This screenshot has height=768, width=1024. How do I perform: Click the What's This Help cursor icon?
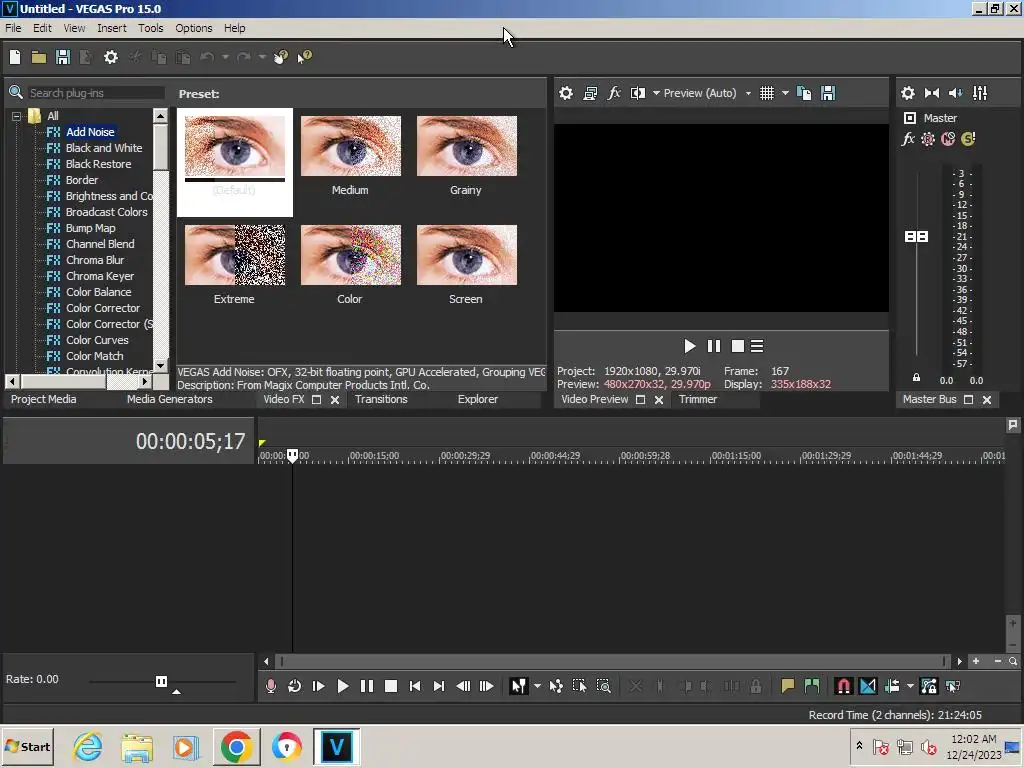(x=304, y=57)
